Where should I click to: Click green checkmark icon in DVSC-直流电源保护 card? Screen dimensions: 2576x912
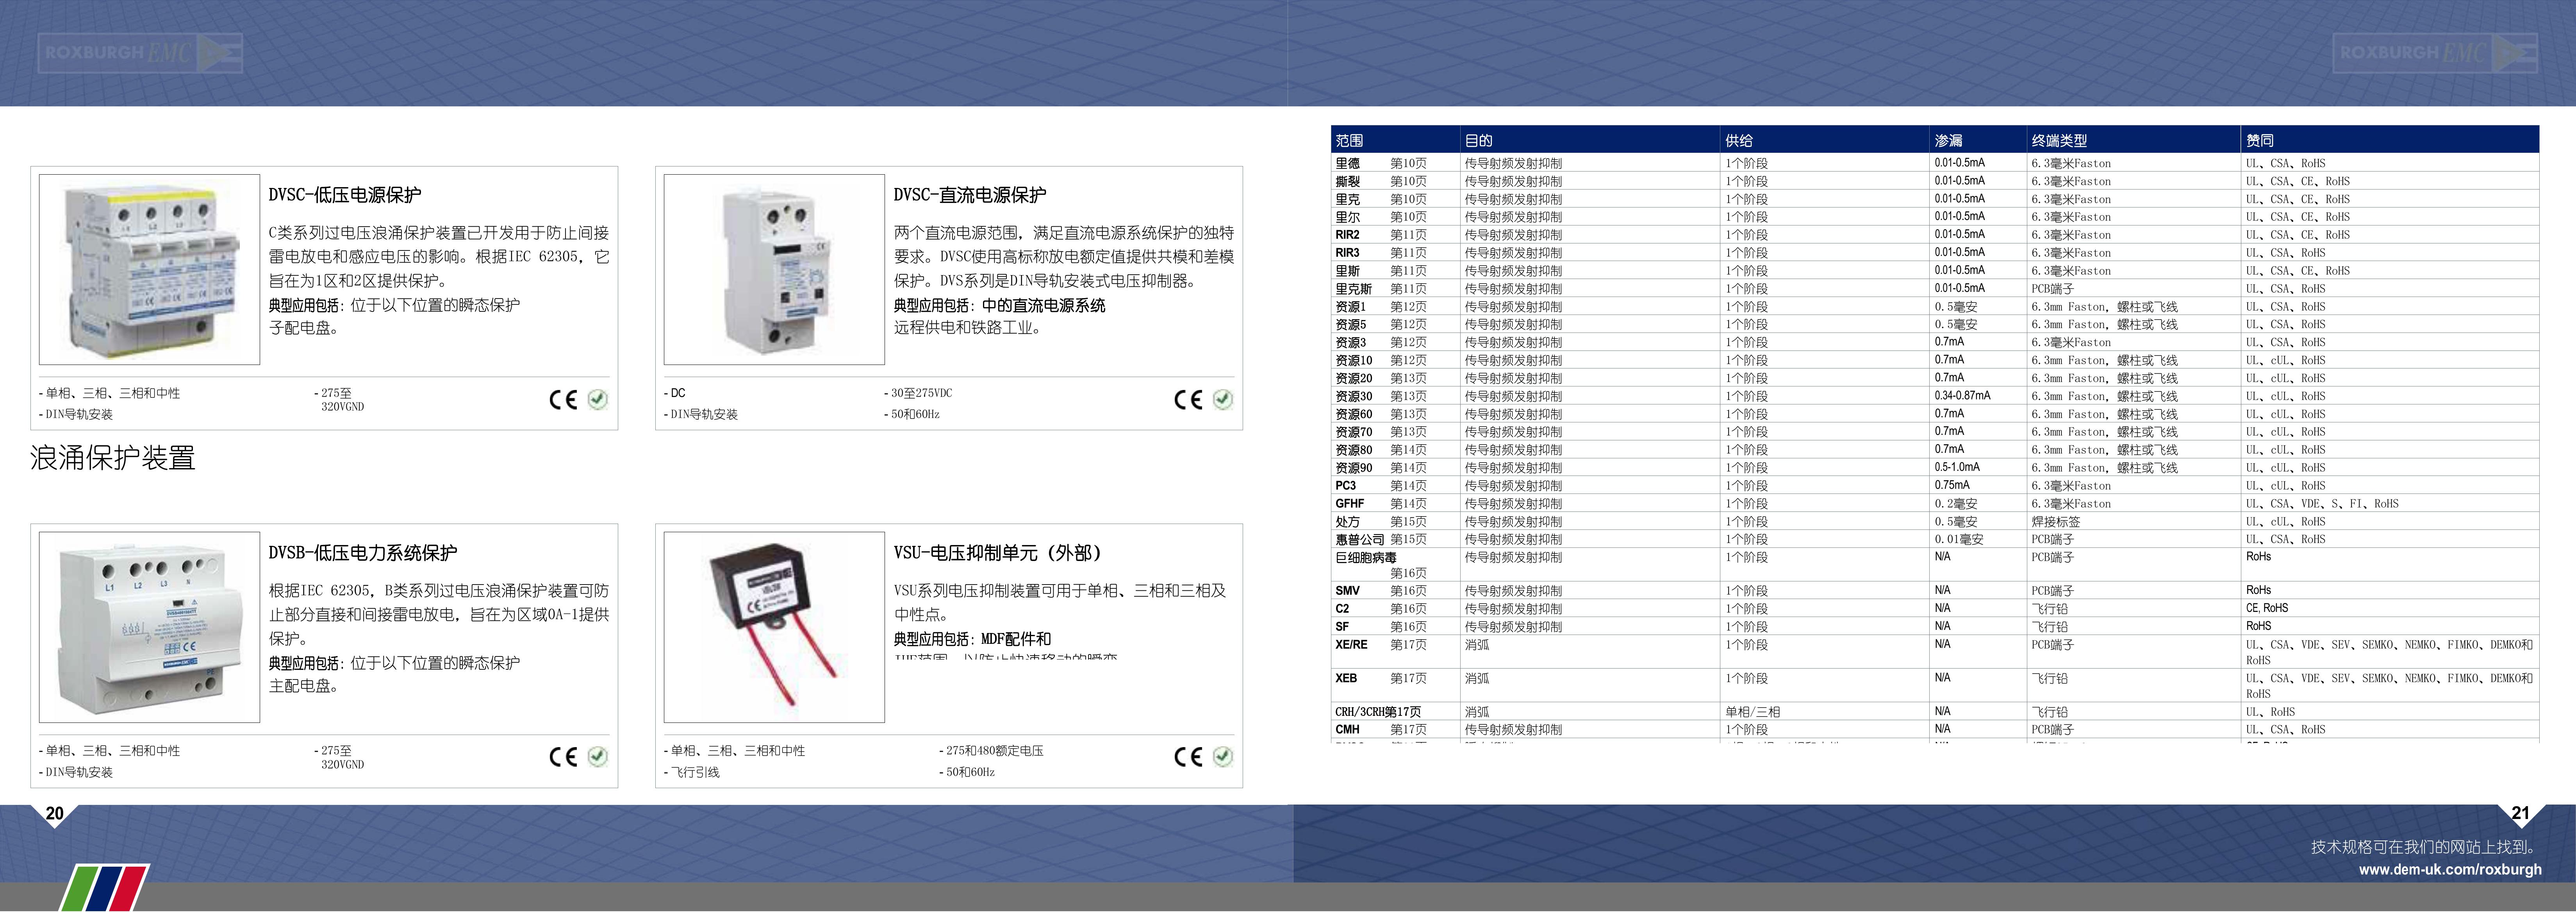tap(1223, 400)
